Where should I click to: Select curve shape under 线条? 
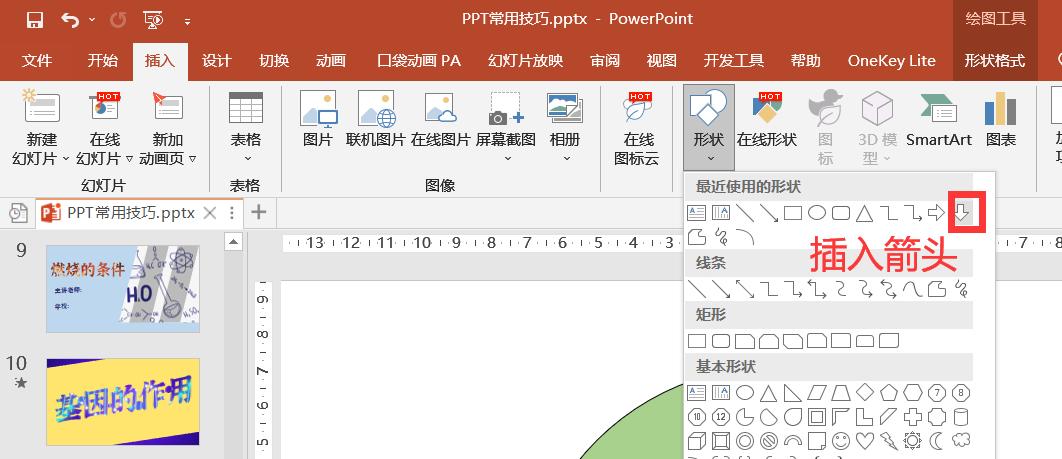(x=912, y=290)
